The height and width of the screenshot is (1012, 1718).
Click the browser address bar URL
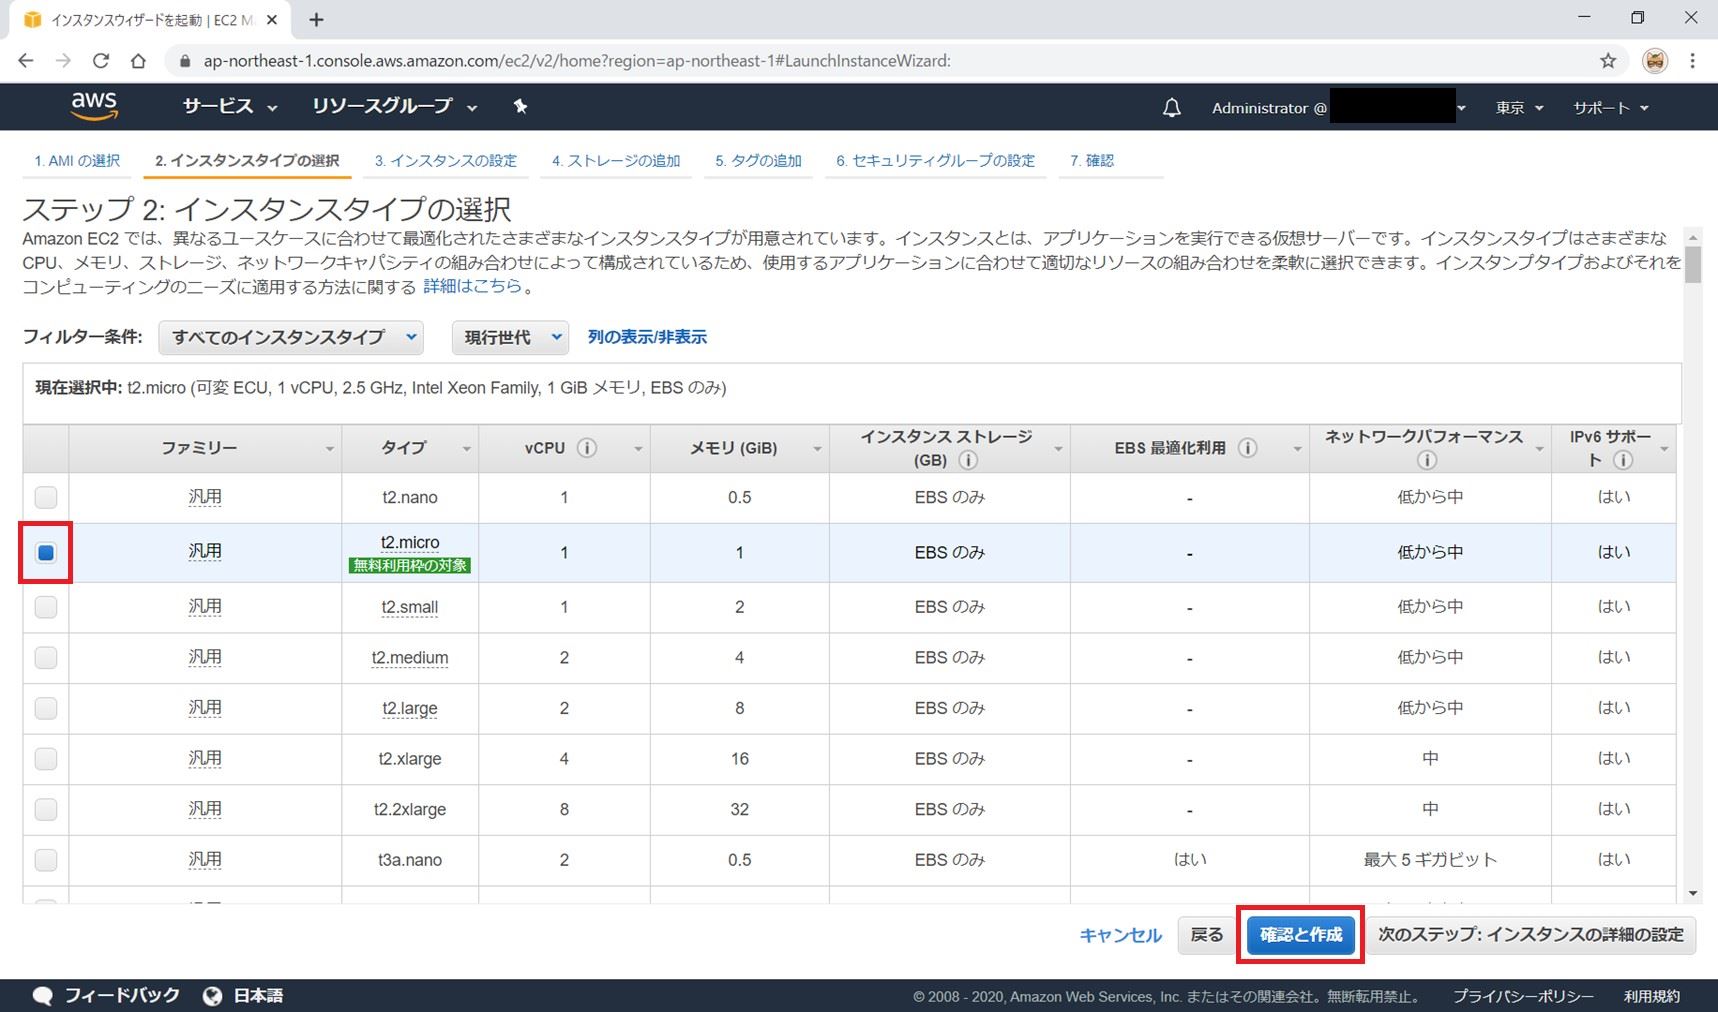(577, 61)
